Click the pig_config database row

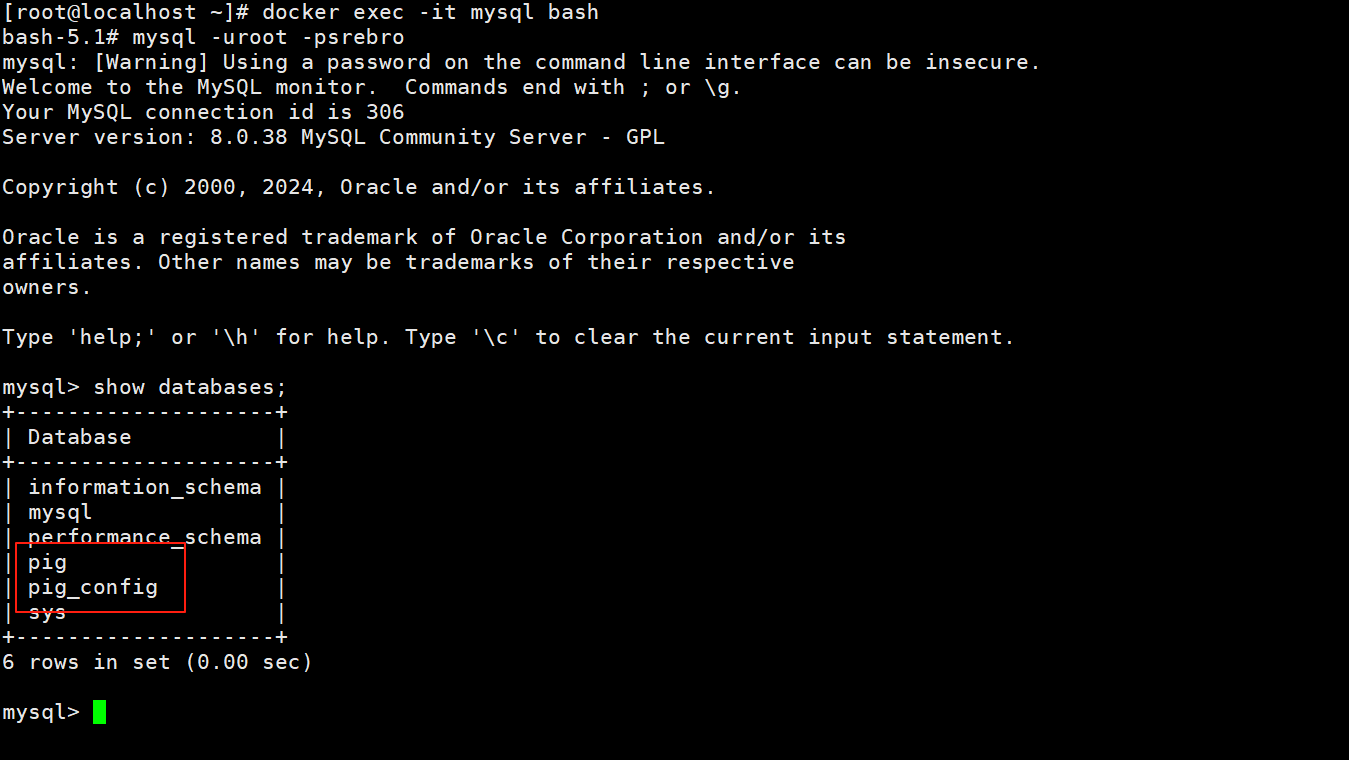point(92,587)
